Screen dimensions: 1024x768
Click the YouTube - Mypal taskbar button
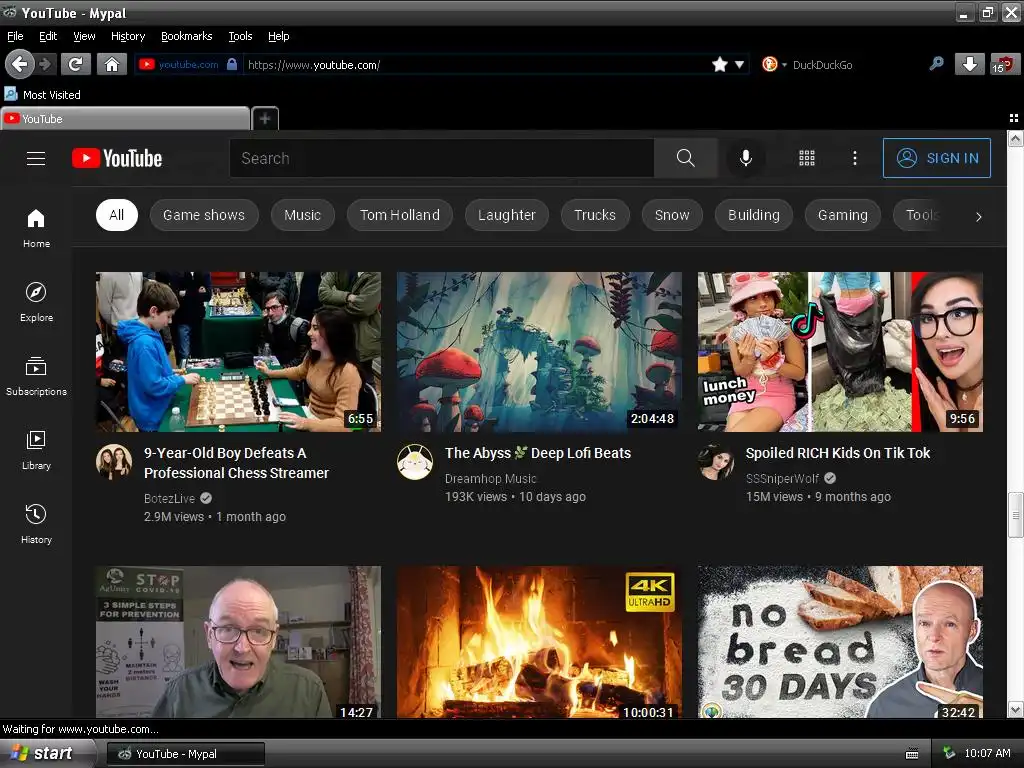click(186, 754)
